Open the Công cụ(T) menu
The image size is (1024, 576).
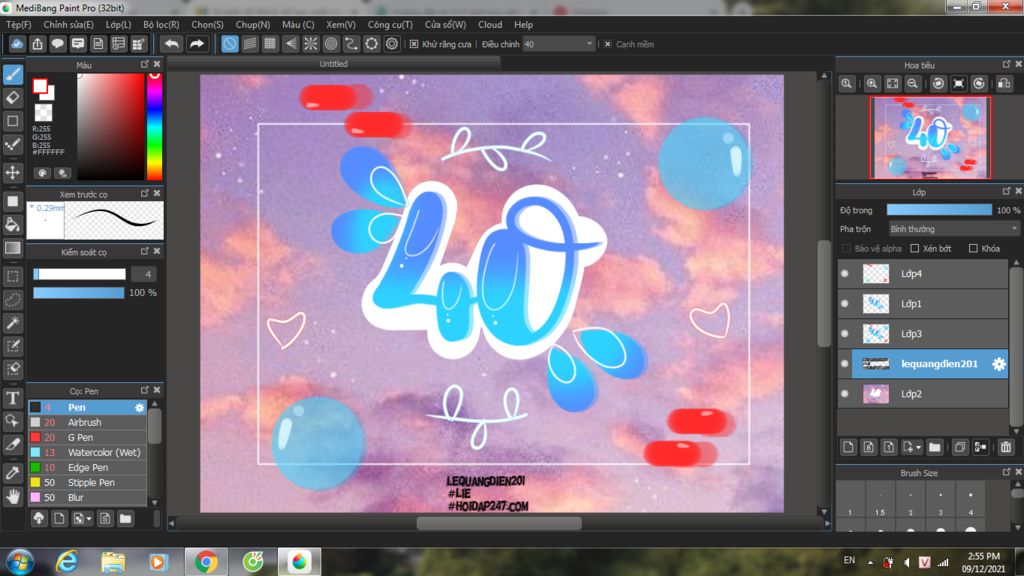click(390, 24)
